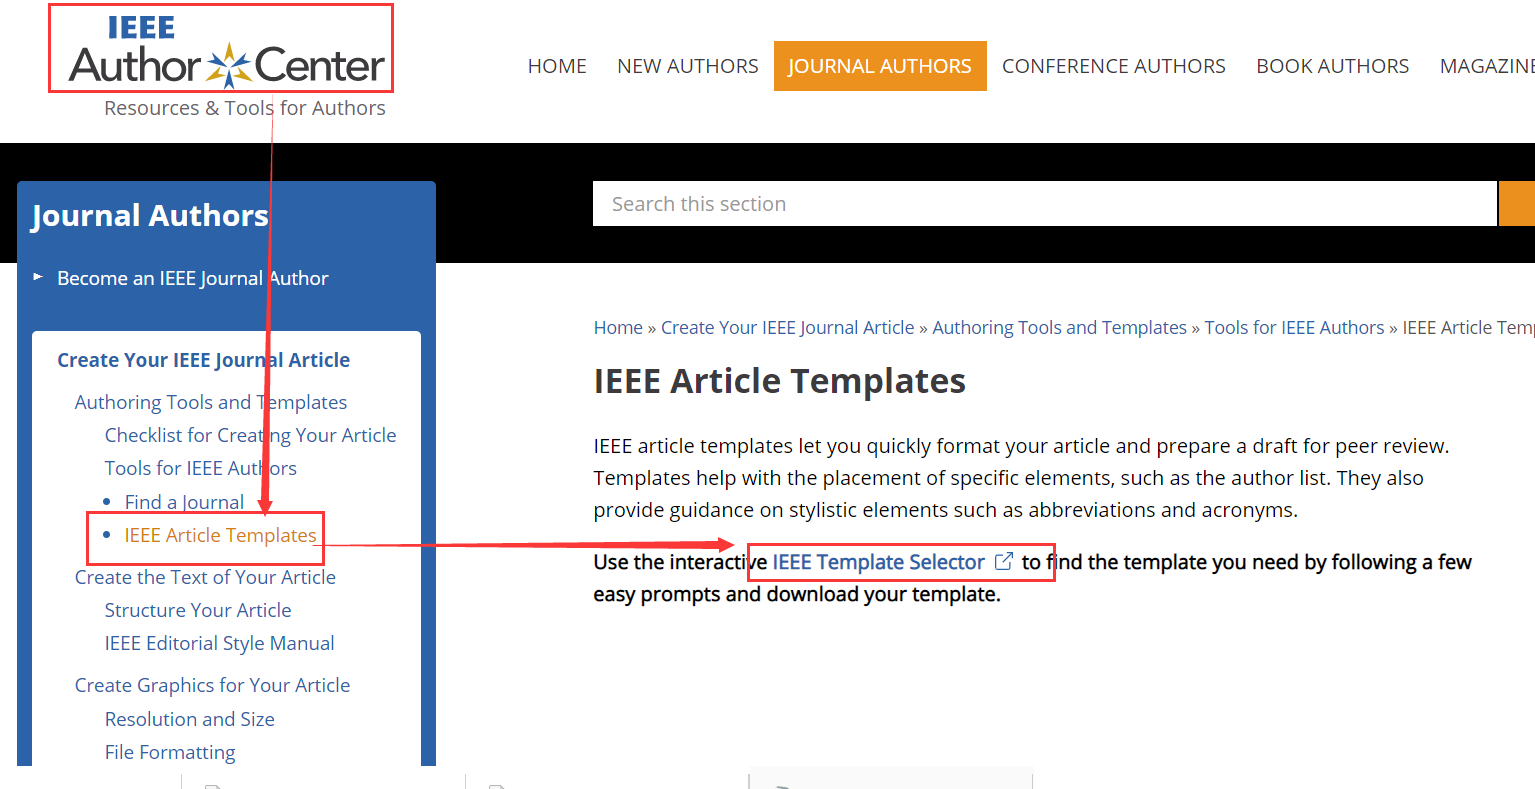Open the HOME menu item
The image size is (1535, 789).
(557, 66)
